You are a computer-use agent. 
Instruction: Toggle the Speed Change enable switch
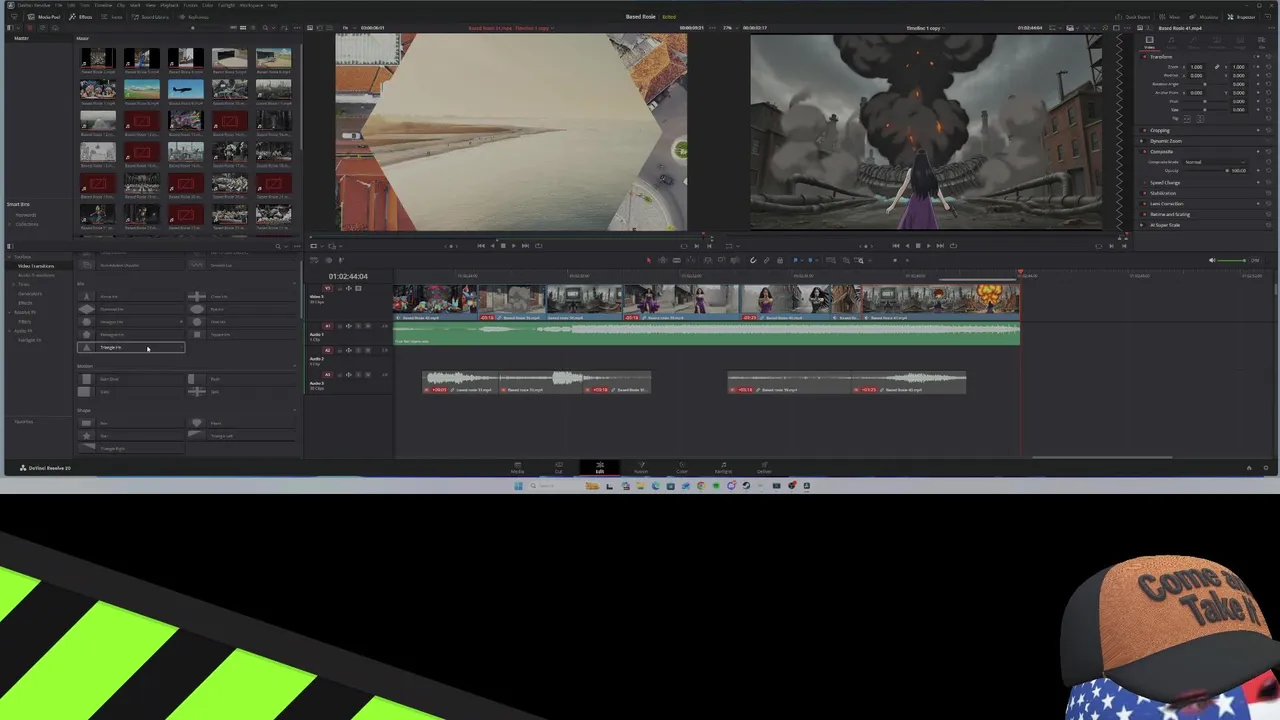tap(1144, 183)
